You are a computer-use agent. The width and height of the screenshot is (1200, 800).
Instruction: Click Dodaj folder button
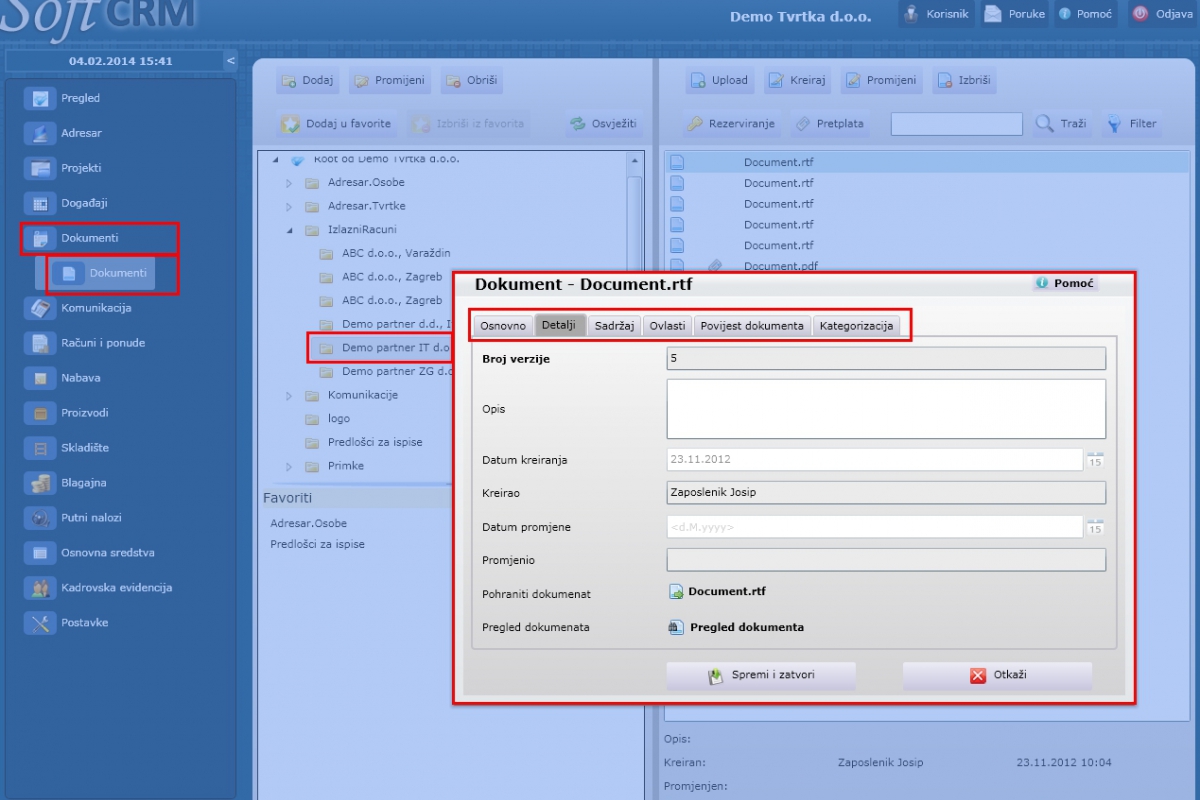tap(308, 81)
